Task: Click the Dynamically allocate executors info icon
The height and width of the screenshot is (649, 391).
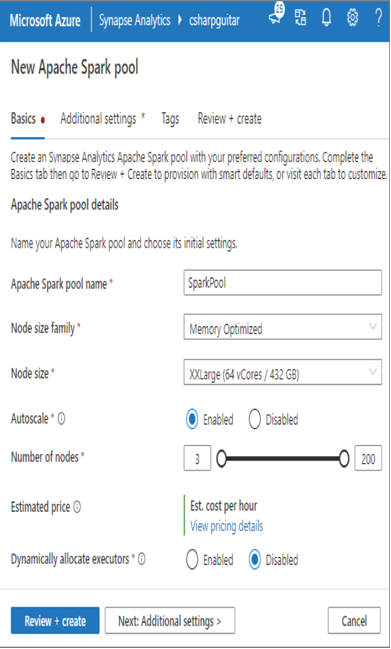Action: click(x=142, y=559)
